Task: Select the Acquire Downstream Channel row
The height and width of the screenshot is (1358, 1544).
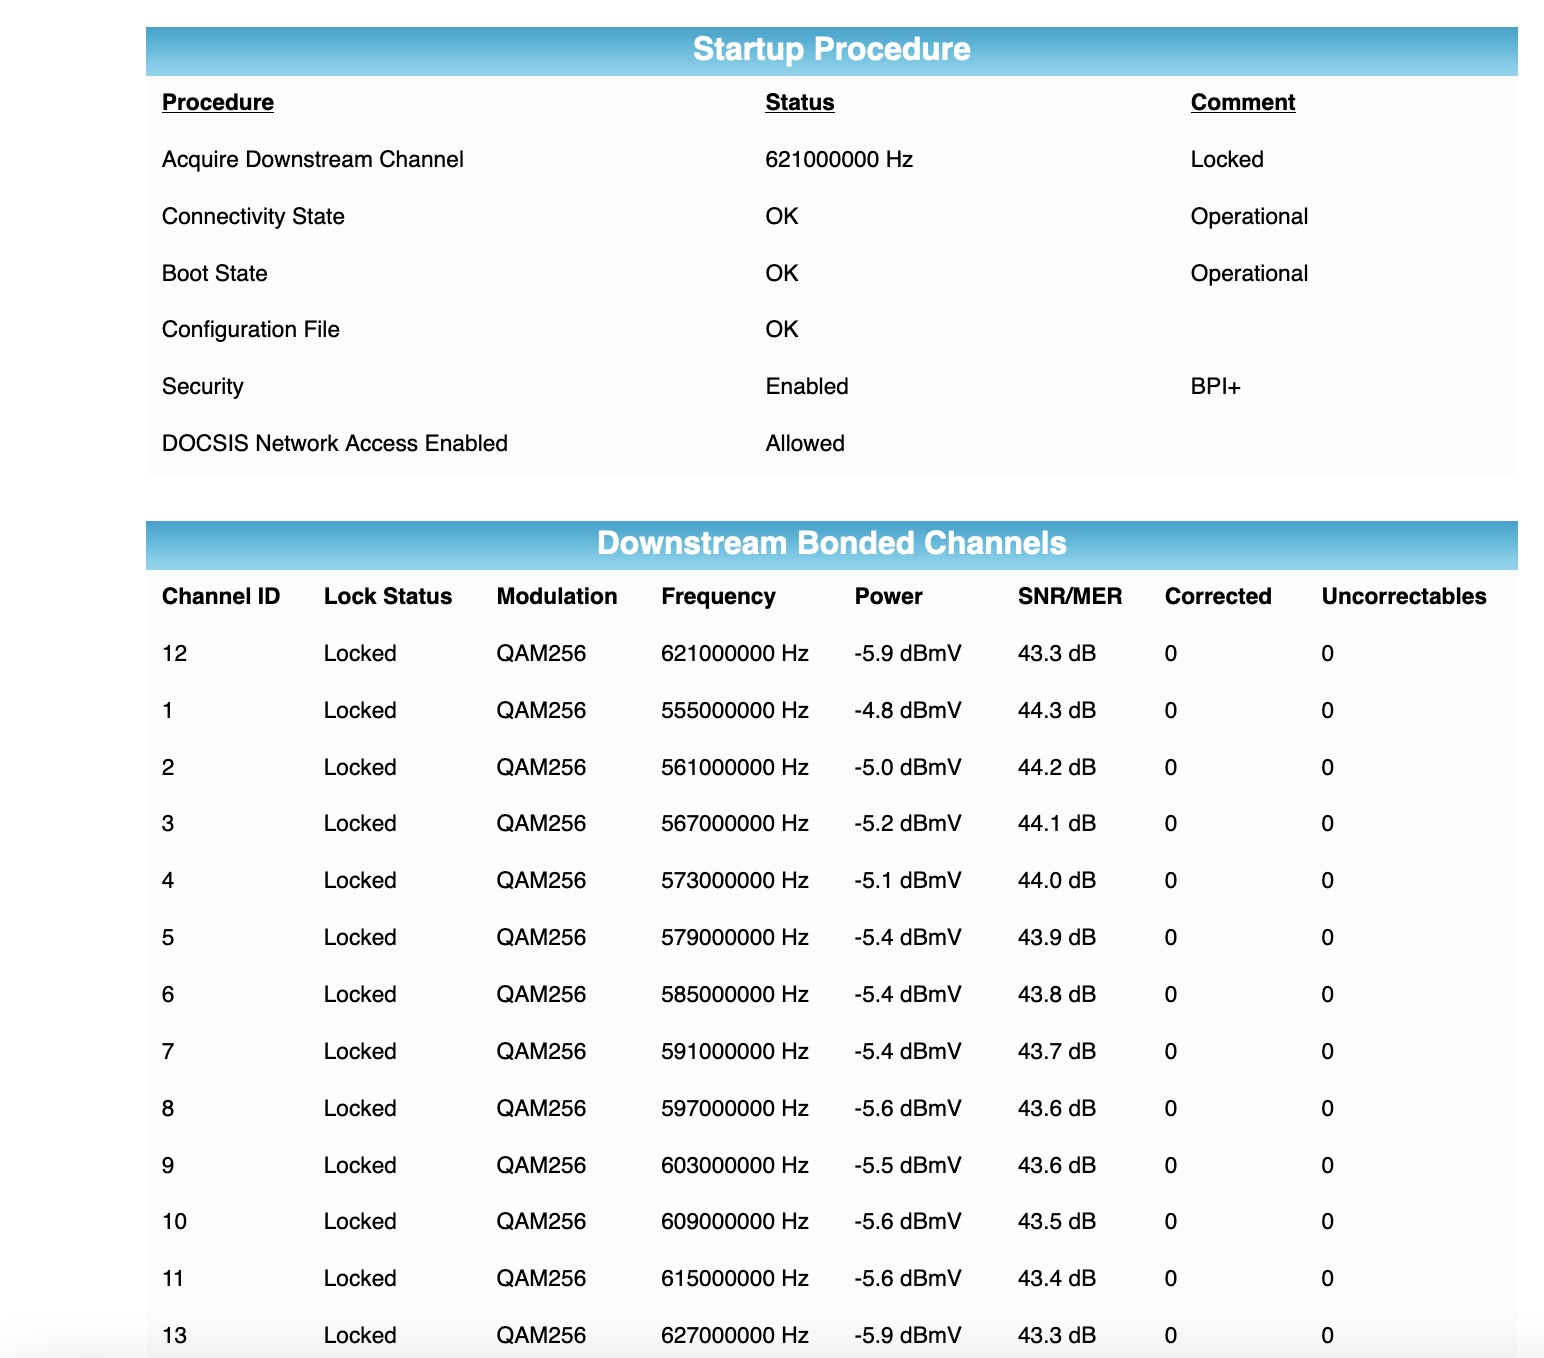Action: coord(312,158)
